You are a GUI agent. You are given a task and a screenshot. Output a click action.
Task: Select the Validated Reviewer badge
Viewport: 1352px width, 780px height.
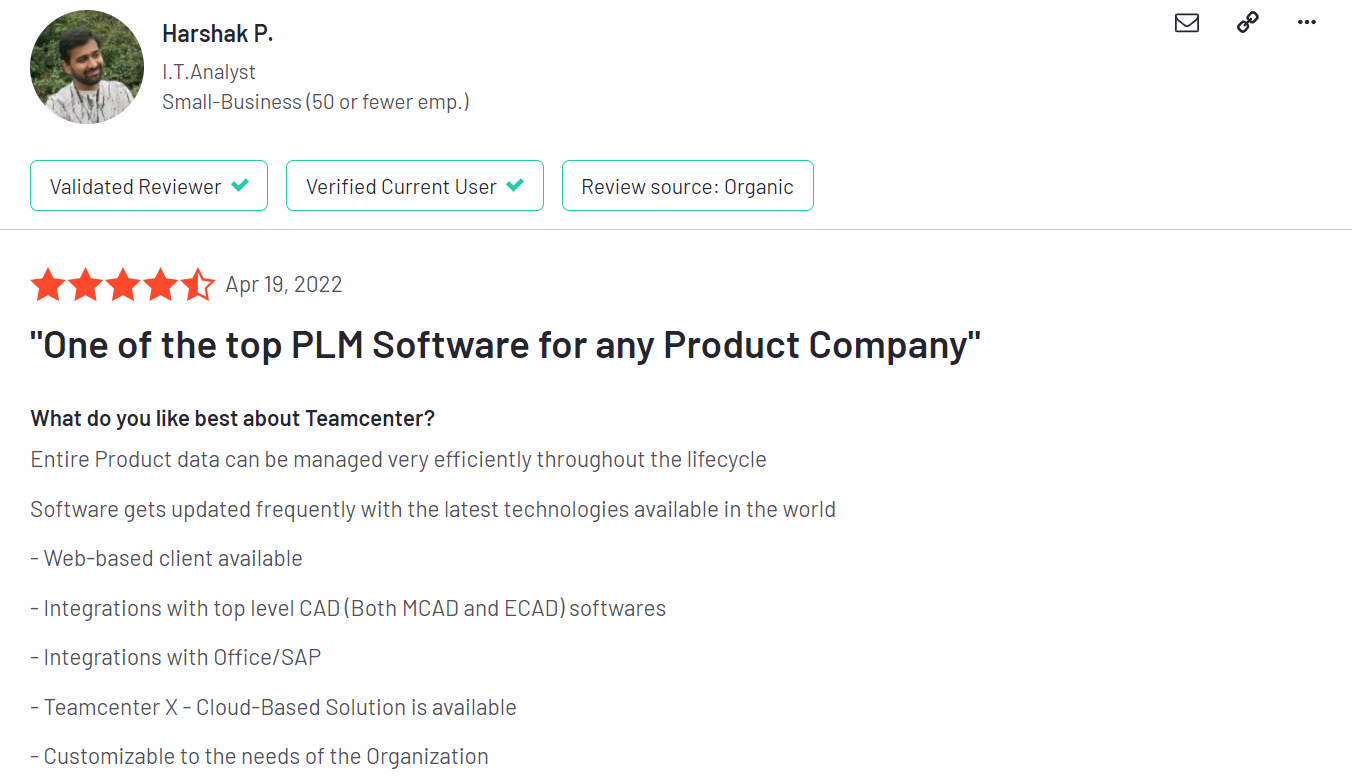149,186
